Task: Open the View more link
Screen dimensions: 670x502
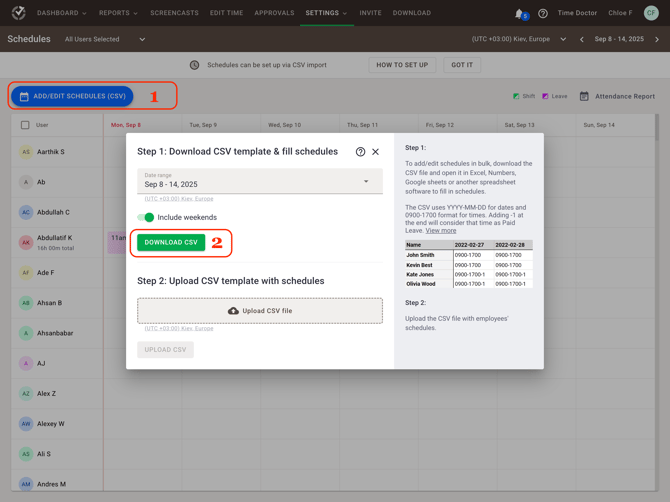Action: [441, 231]
